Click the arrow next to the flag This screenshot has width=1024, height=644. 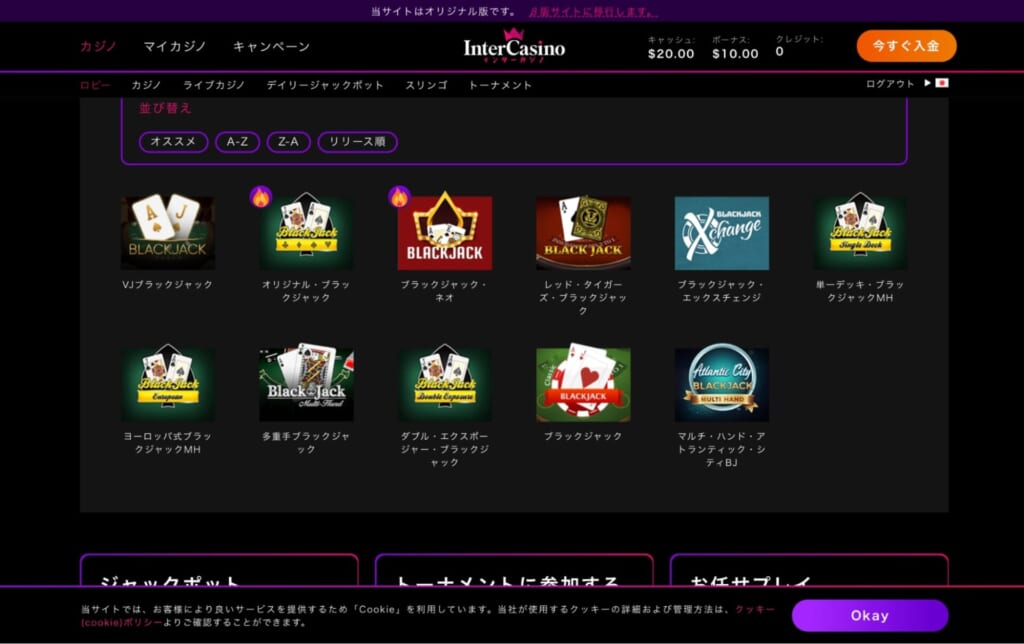[927, 83]
